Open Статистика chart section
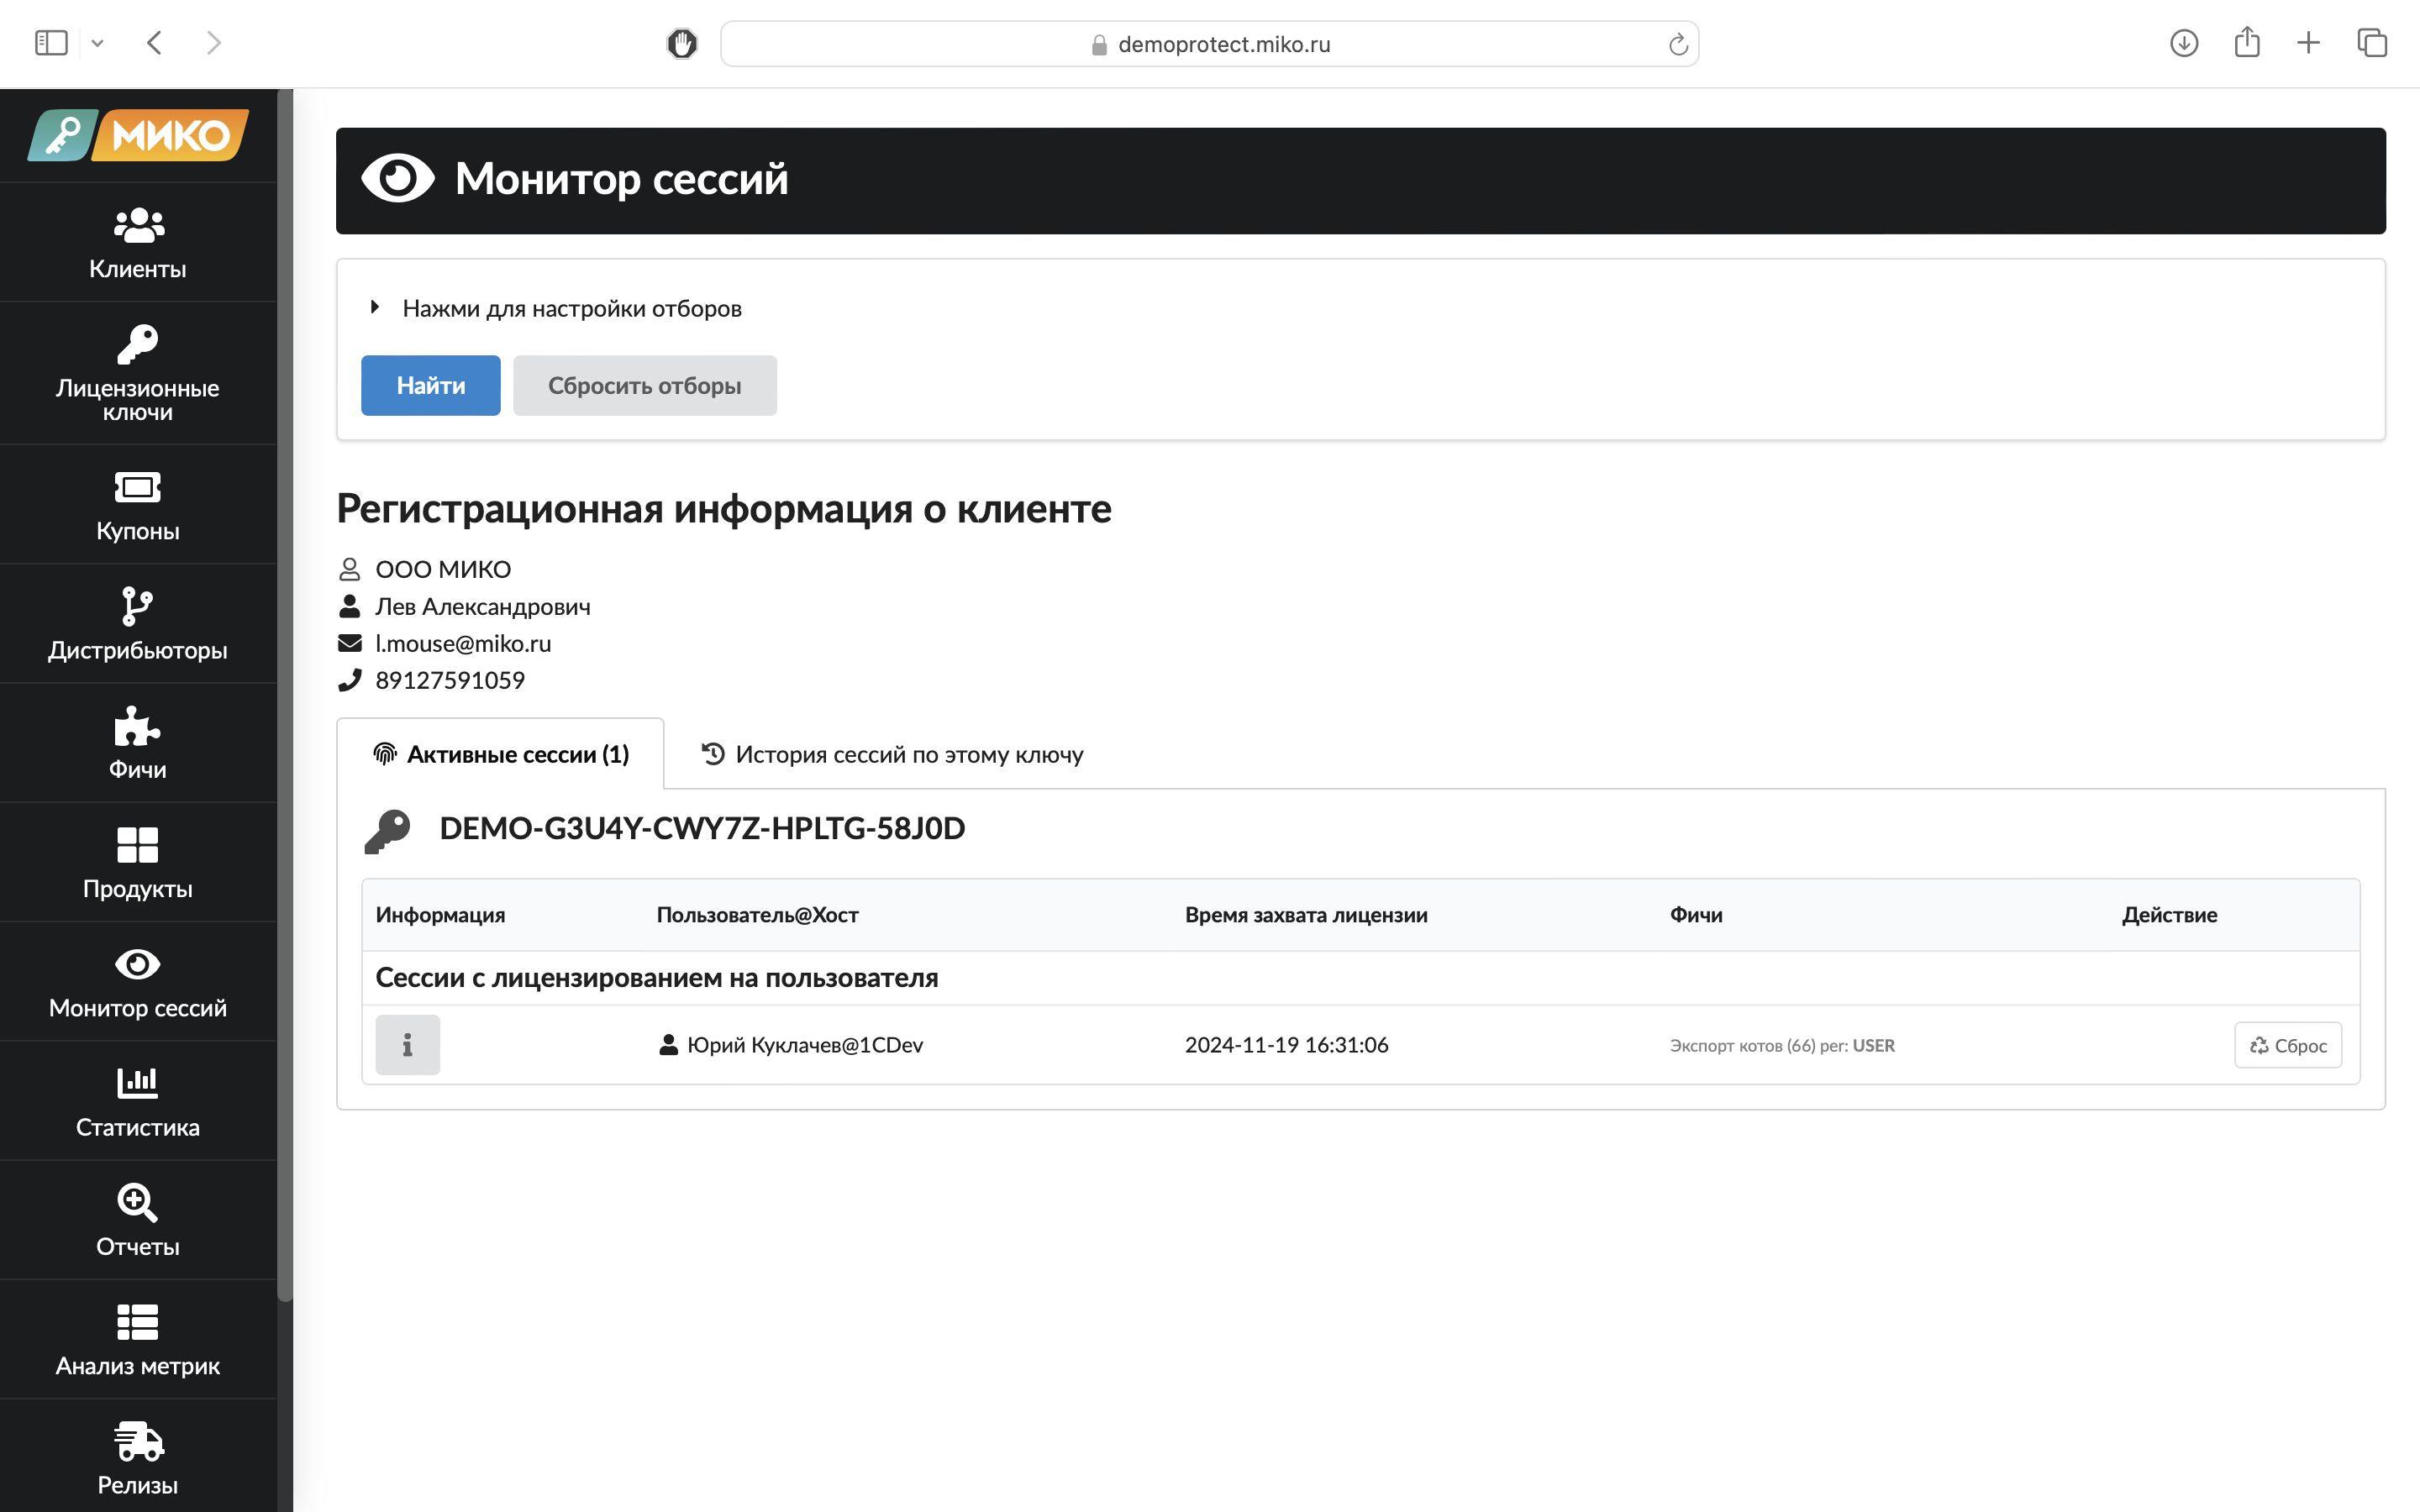 tap(138, 1101)
